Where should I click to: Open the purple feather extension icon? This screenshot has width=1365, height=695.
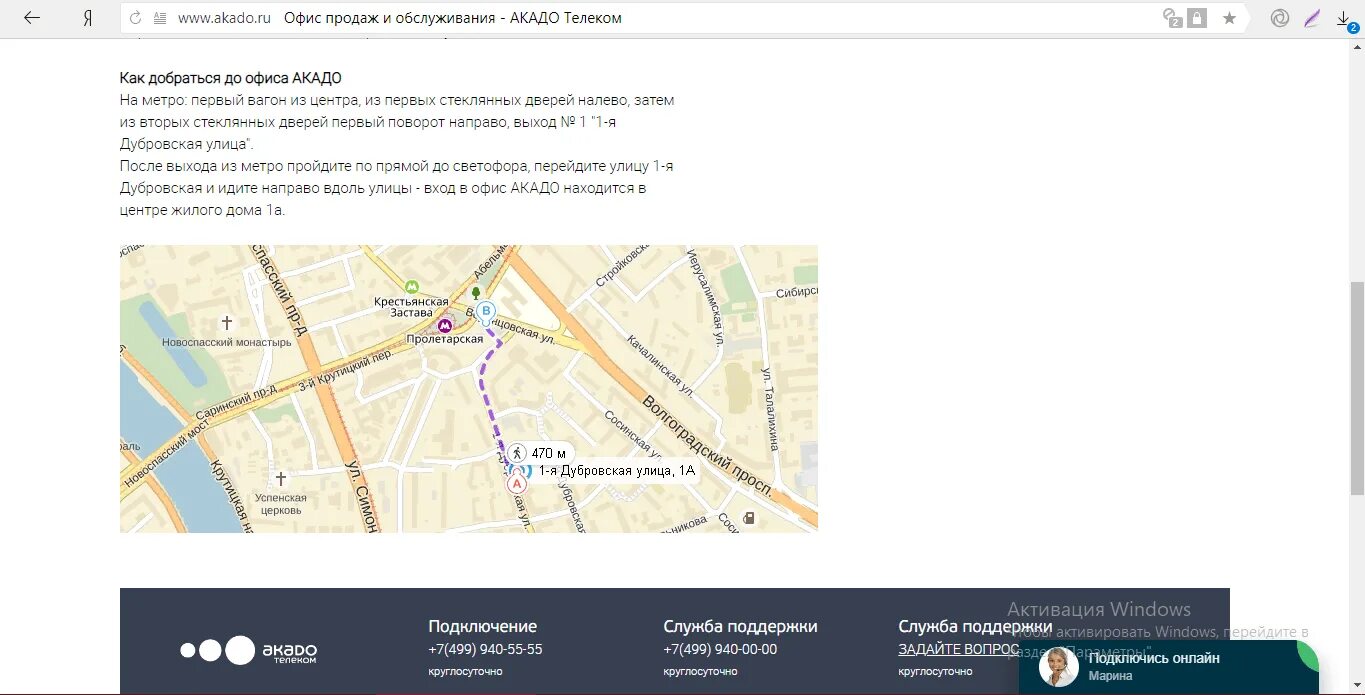(1312, 18)
